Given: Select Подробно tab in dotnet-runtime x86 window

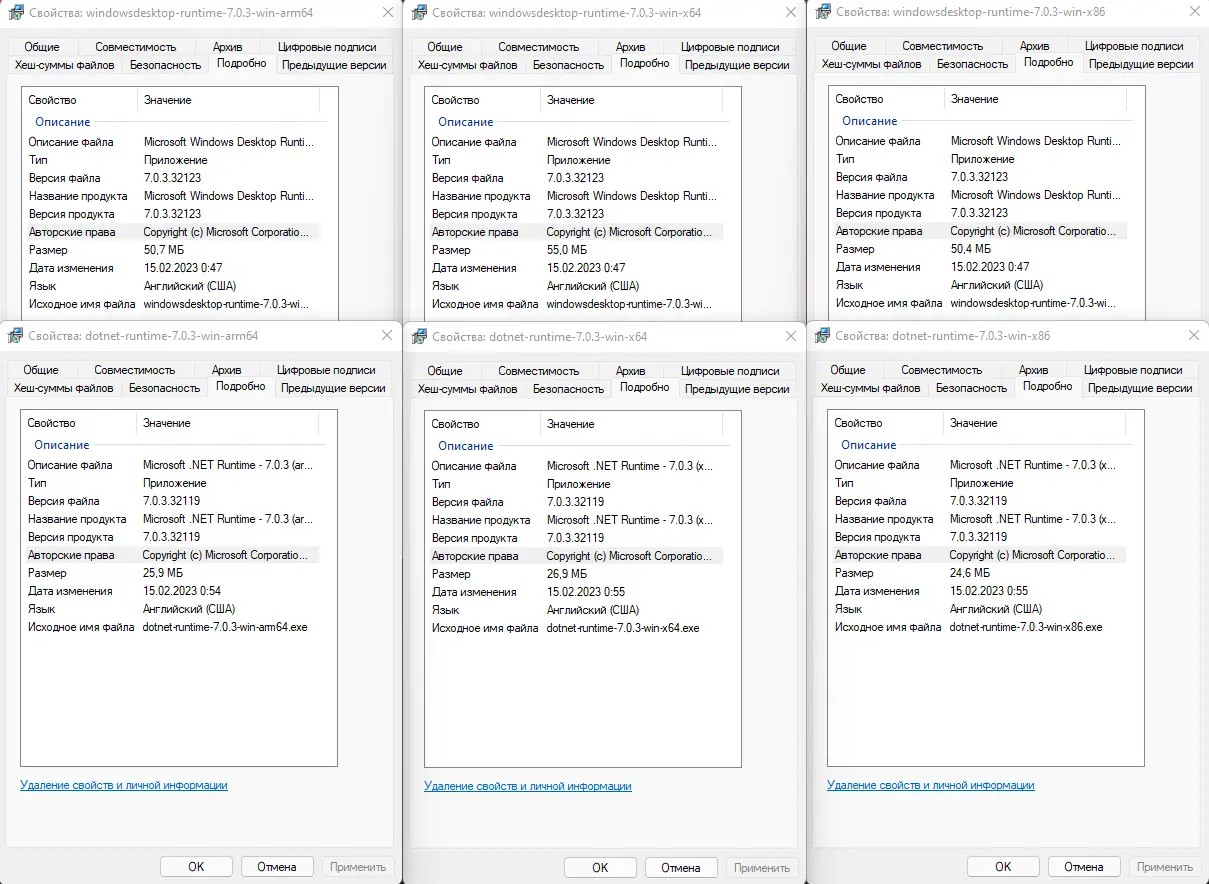Looking at the screenshot, I should tap(1048, 386).
